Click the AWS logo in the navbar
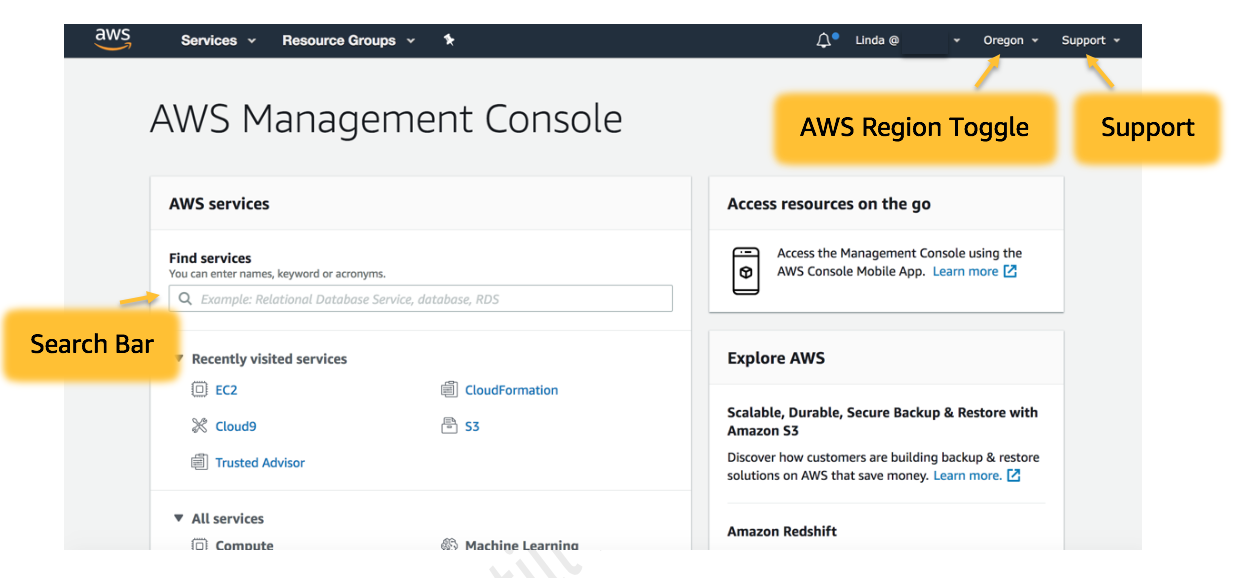Image resolution: width=1239 pixels, height=578 pixels. tap(112, 39)
